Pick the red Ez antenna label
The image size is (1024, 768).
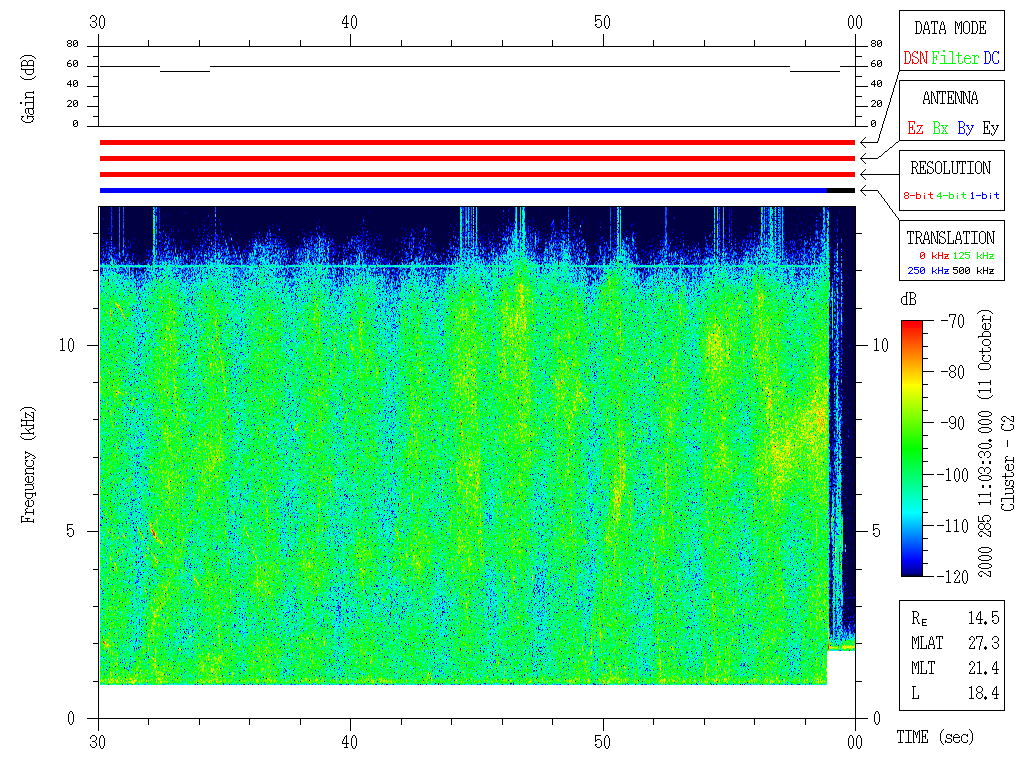pyautogui.click(x=916, y=128)
